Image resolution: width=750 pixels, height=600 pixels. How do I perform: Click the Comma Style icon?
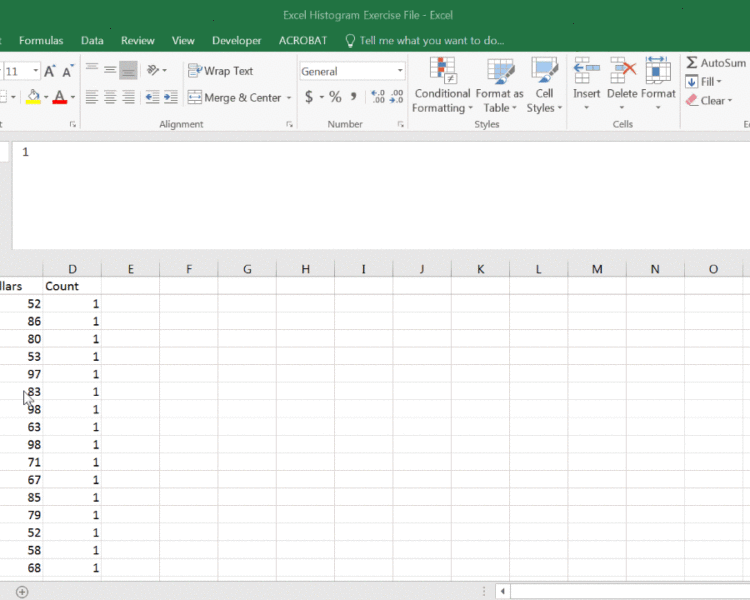[353, 97]
